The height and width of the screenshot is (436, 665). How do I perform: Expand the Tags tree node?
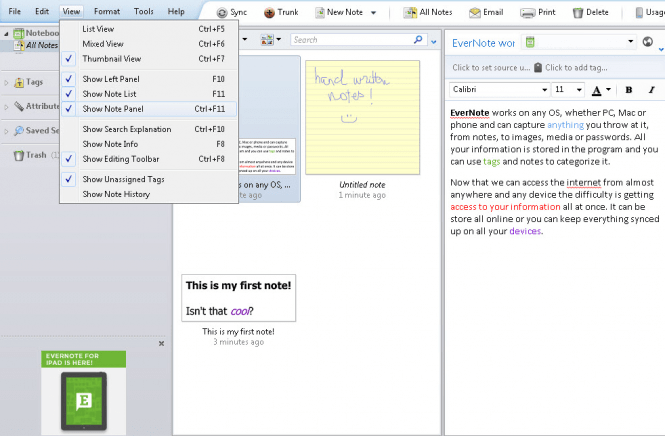[x=6, y=83]
